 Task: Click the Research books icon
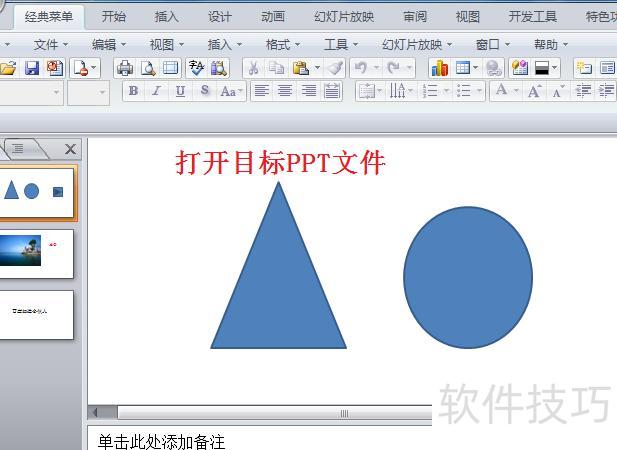(x=219, y=68)
